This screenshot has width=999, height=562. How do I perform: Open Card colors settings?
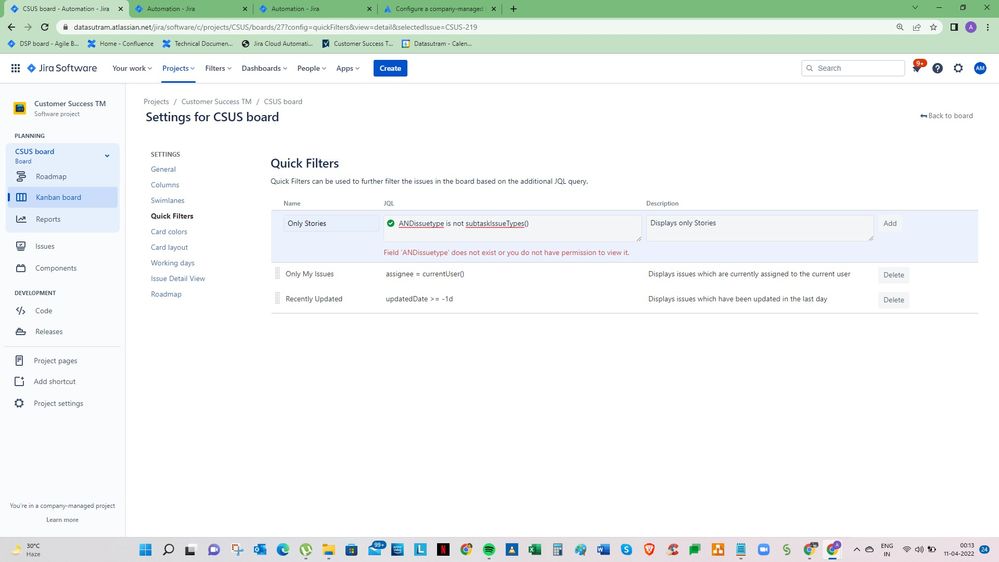[169, 232]
